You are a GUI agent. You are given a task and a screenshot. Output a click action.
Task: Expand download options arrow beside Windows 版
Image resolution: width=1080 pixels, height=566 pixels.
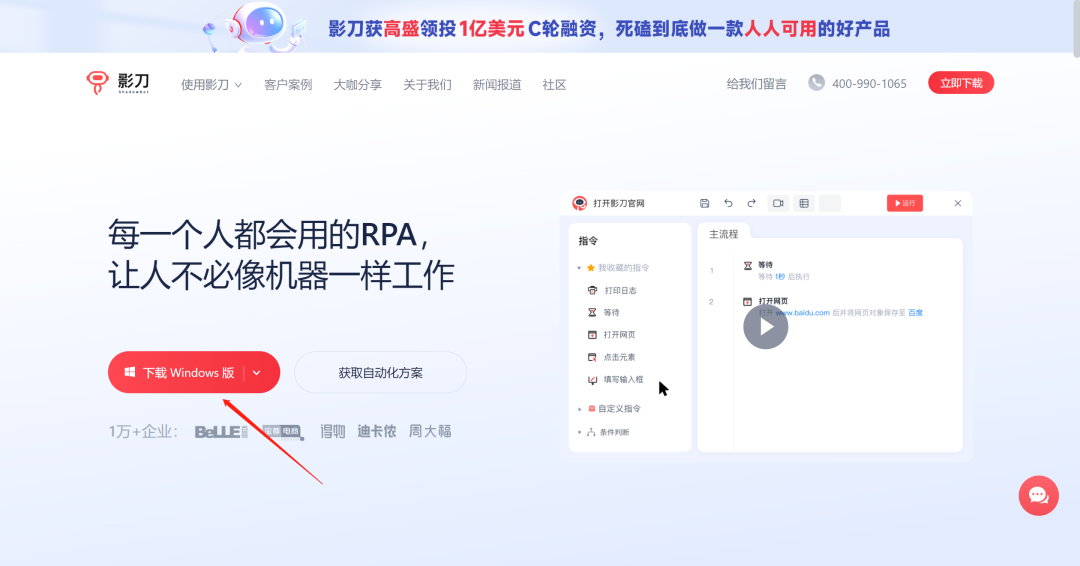click(x=257, y=373)
